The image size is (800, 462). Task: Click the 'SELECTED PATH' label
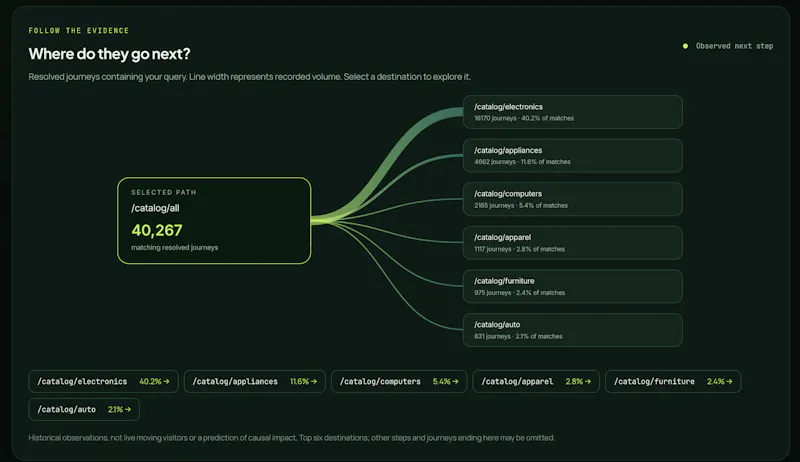pos(164,192)
